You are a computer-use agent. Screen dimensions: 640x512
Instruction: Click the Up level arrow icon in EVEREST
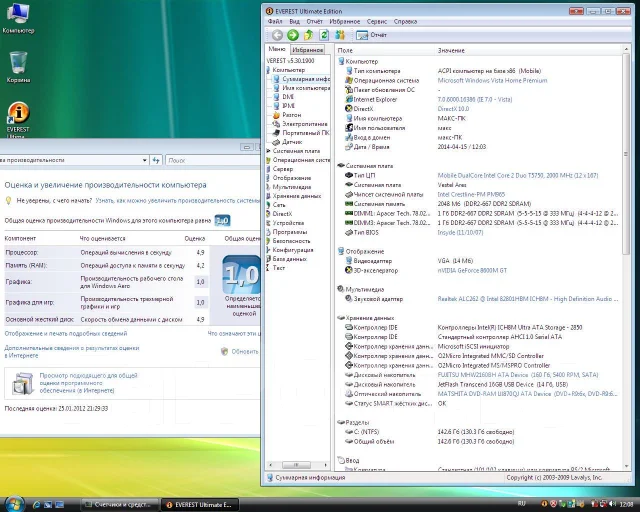pos(309,35)
